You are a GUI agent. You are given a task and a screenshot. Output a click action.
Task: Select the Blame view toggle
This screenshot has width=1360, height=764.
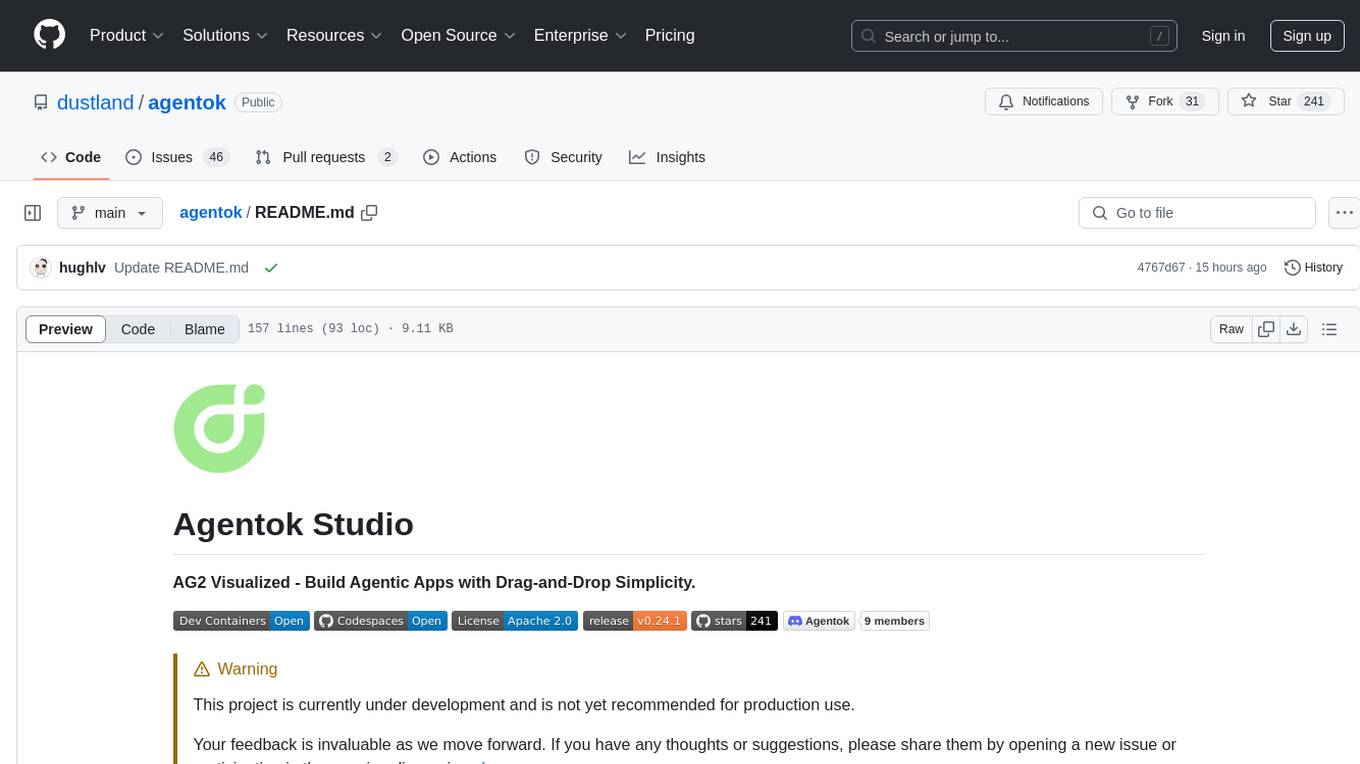point(205,329)
